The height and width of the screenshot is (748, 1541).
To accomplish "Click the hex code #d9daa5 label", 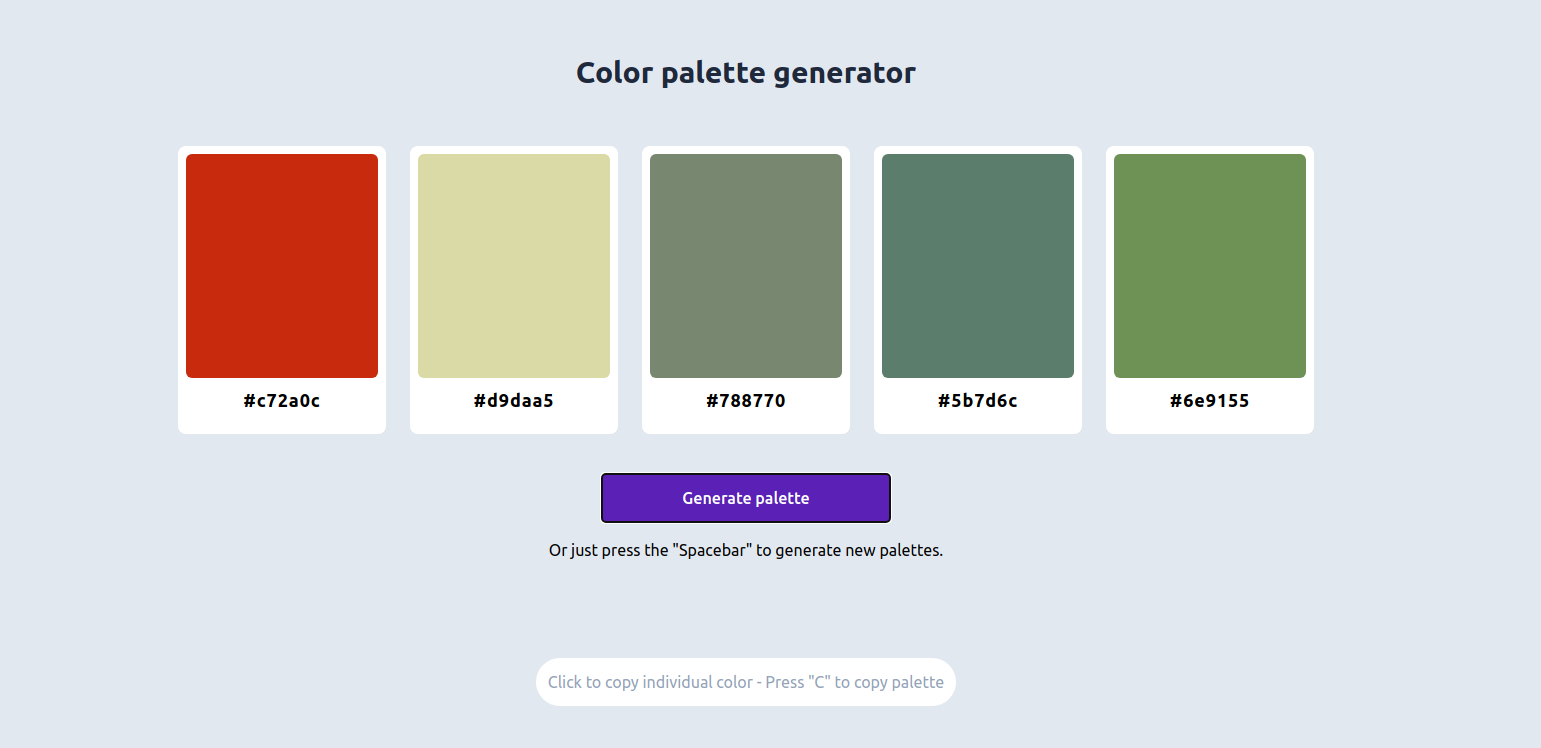I will [x=513, y=400].
